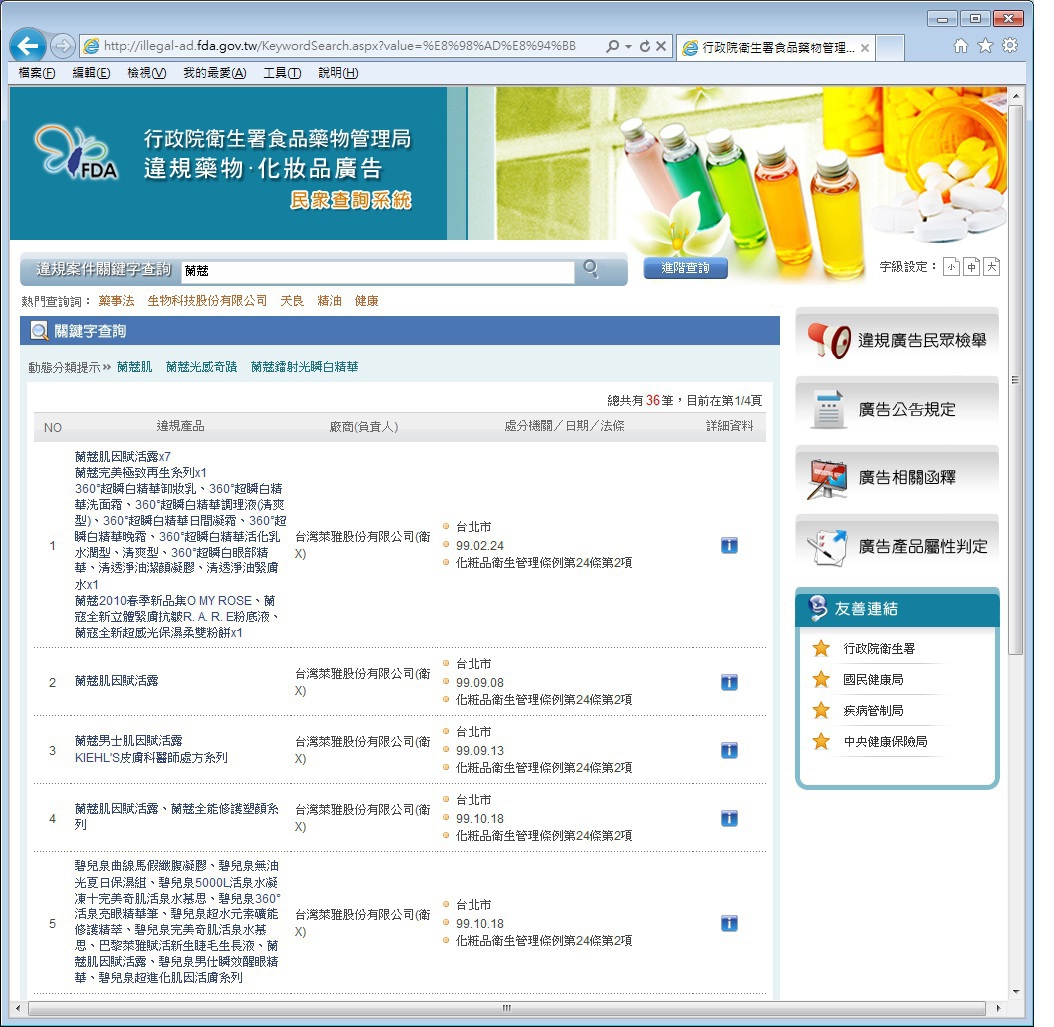Image resolution: width=1054 pixels, height=1027 pixels.
Task: Click KIEHL'S皮膚科醫師處方系列 product text
Action: tap(151, 757)
